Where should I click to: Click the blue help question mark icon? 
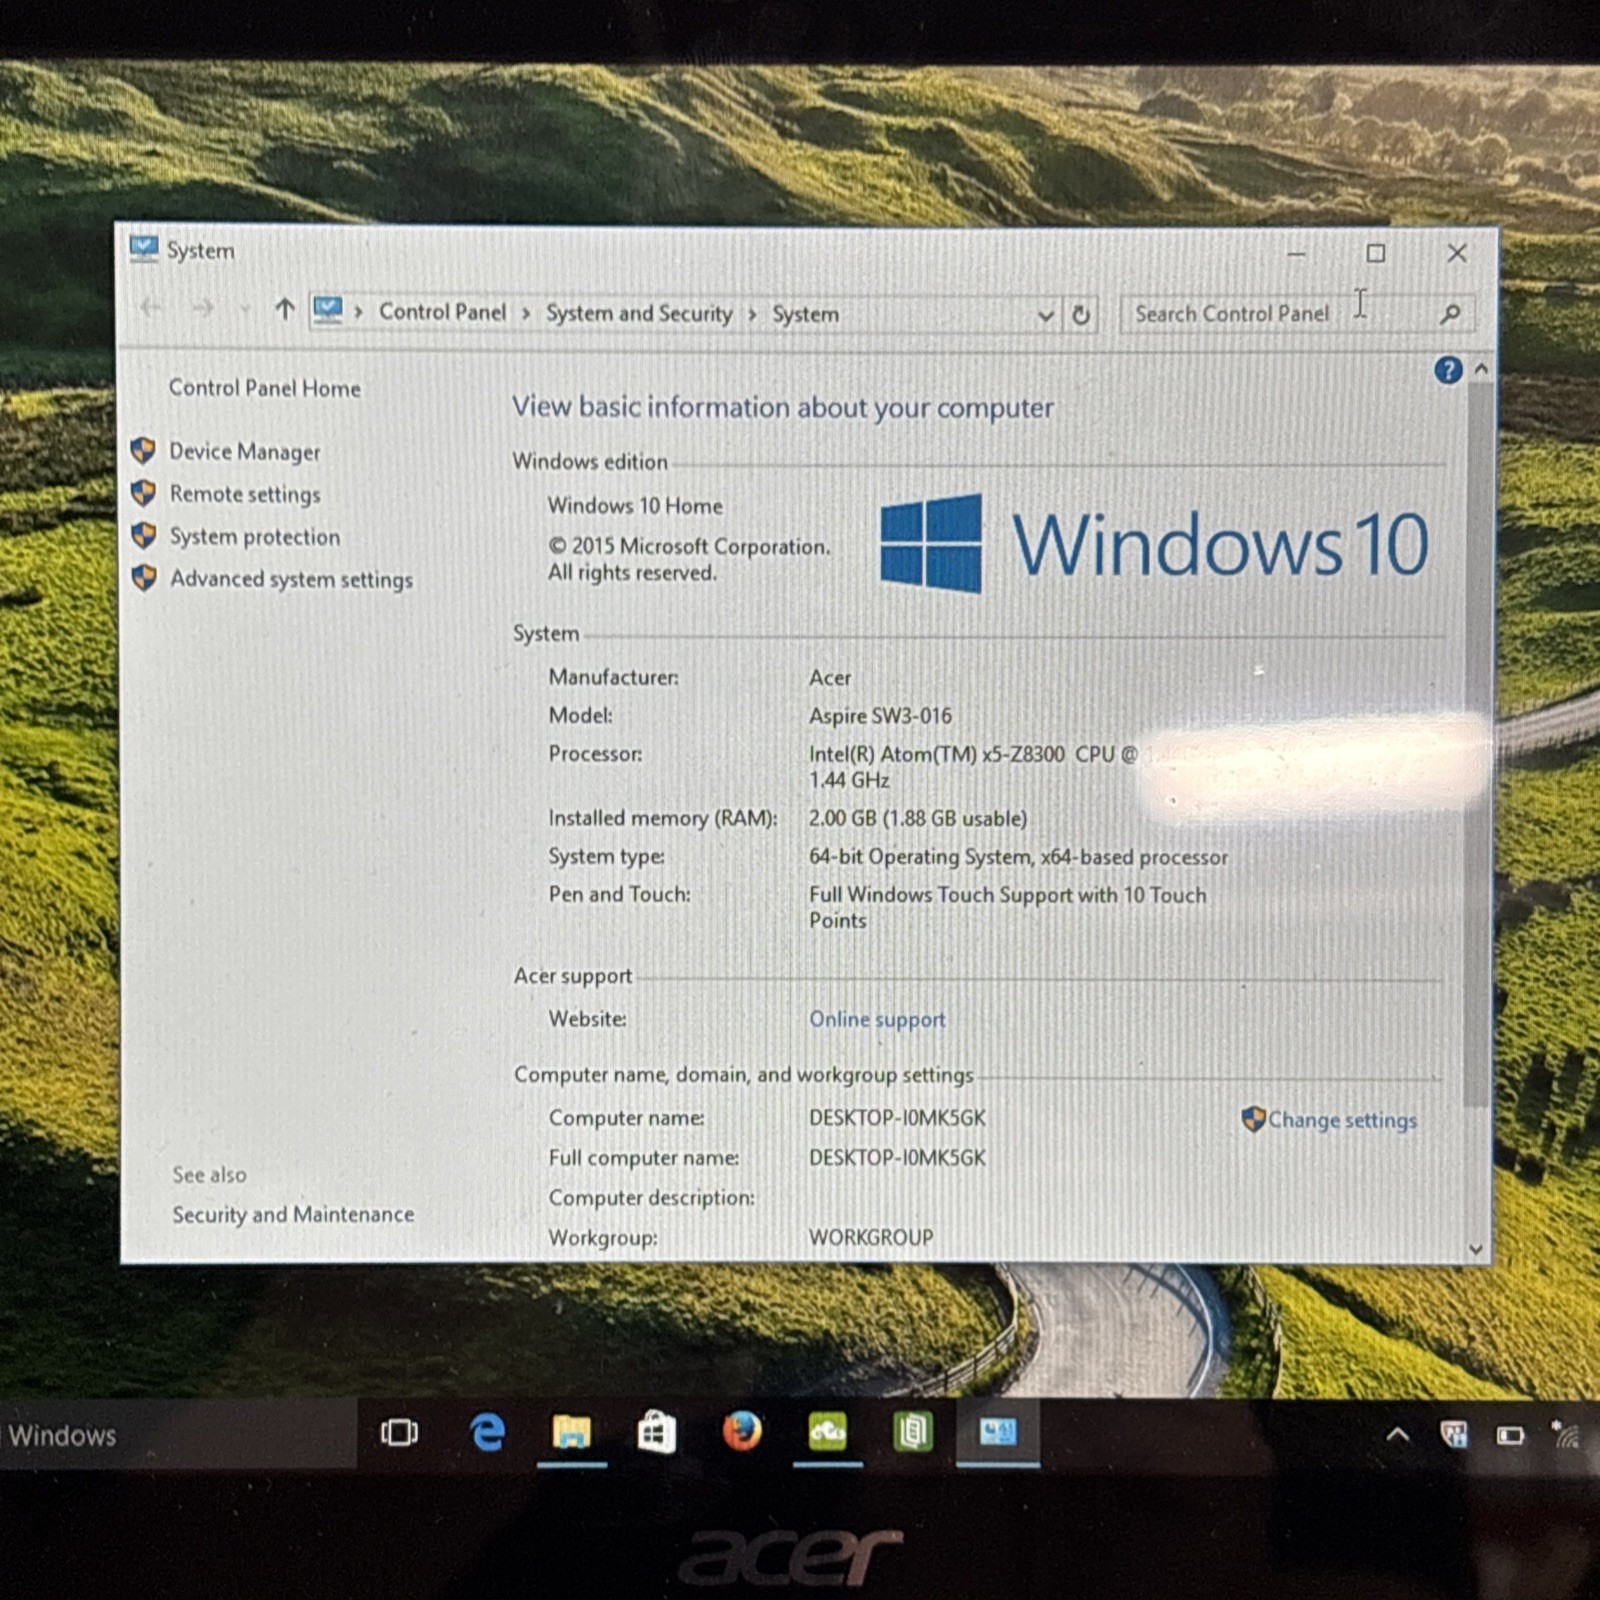point(1447,370)
